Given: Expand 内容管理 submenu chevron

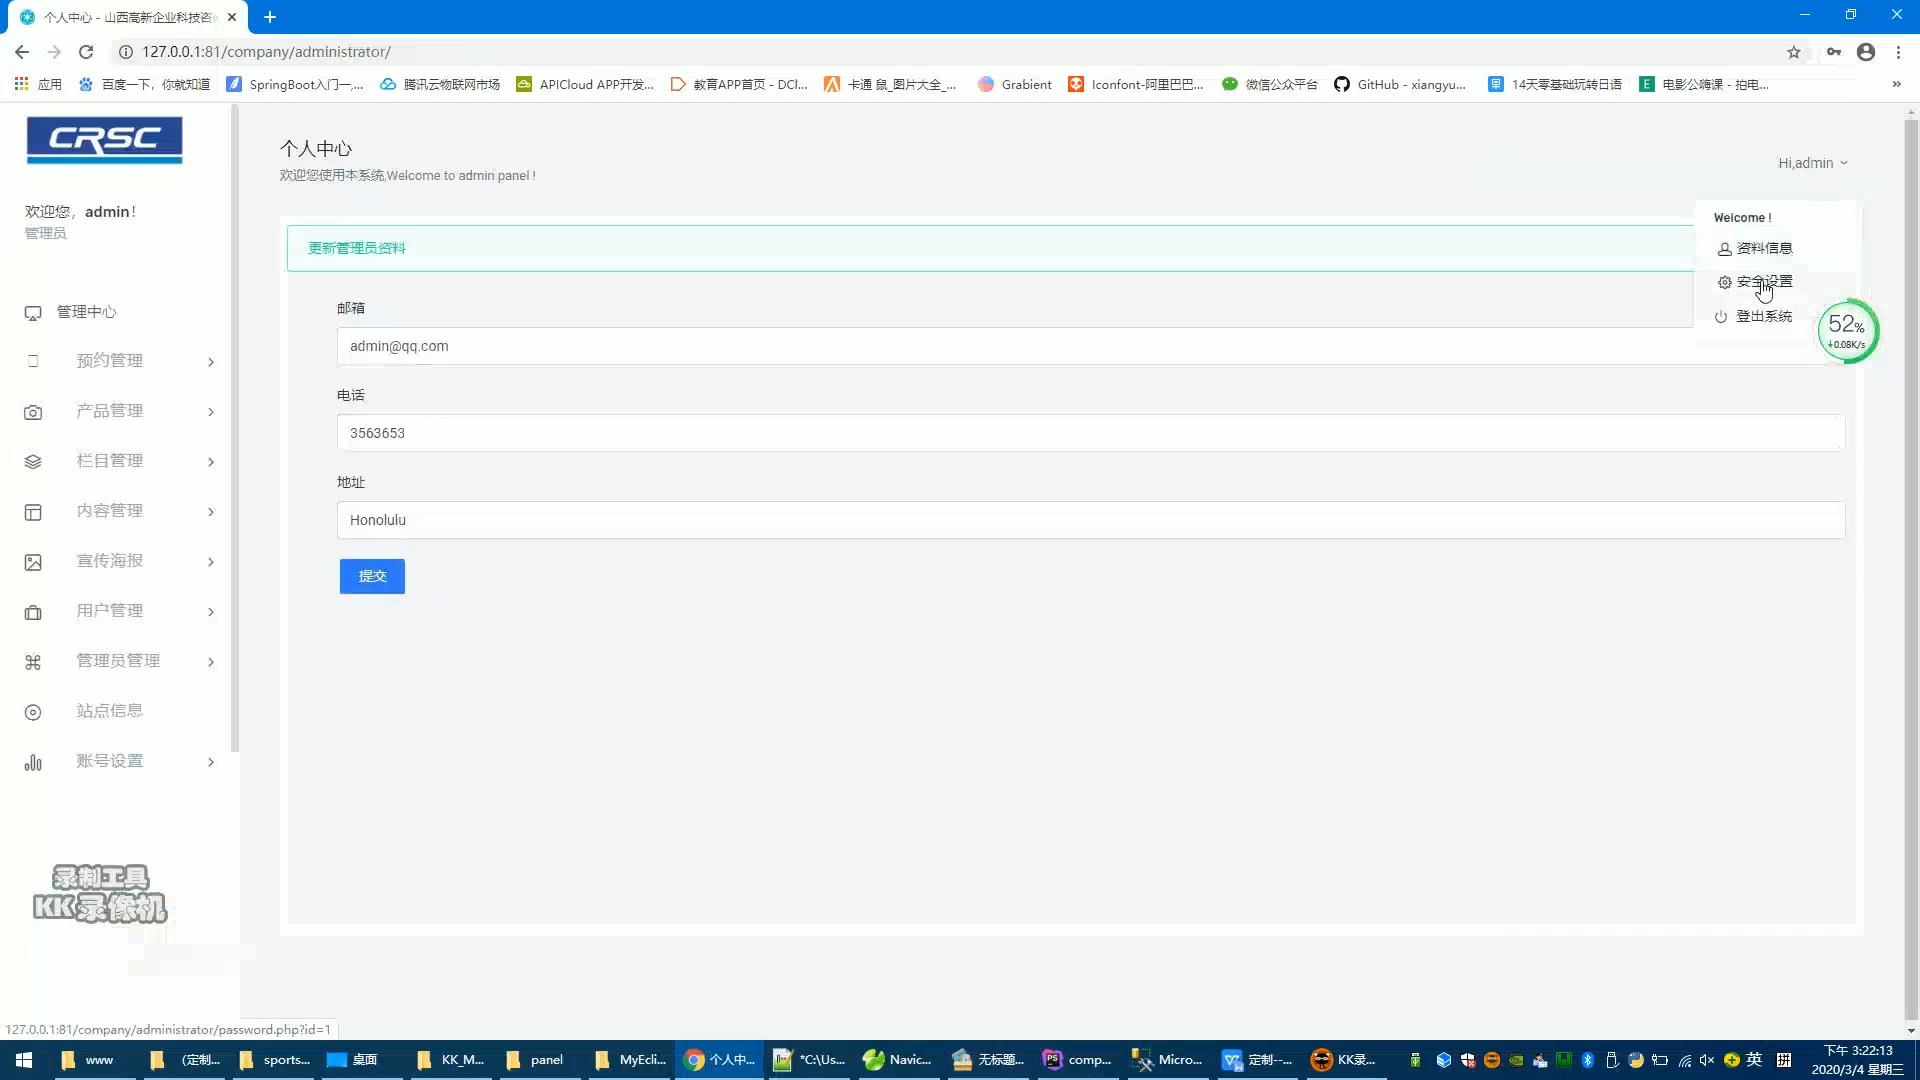Looking at the screenshot, I should point(211,512).
